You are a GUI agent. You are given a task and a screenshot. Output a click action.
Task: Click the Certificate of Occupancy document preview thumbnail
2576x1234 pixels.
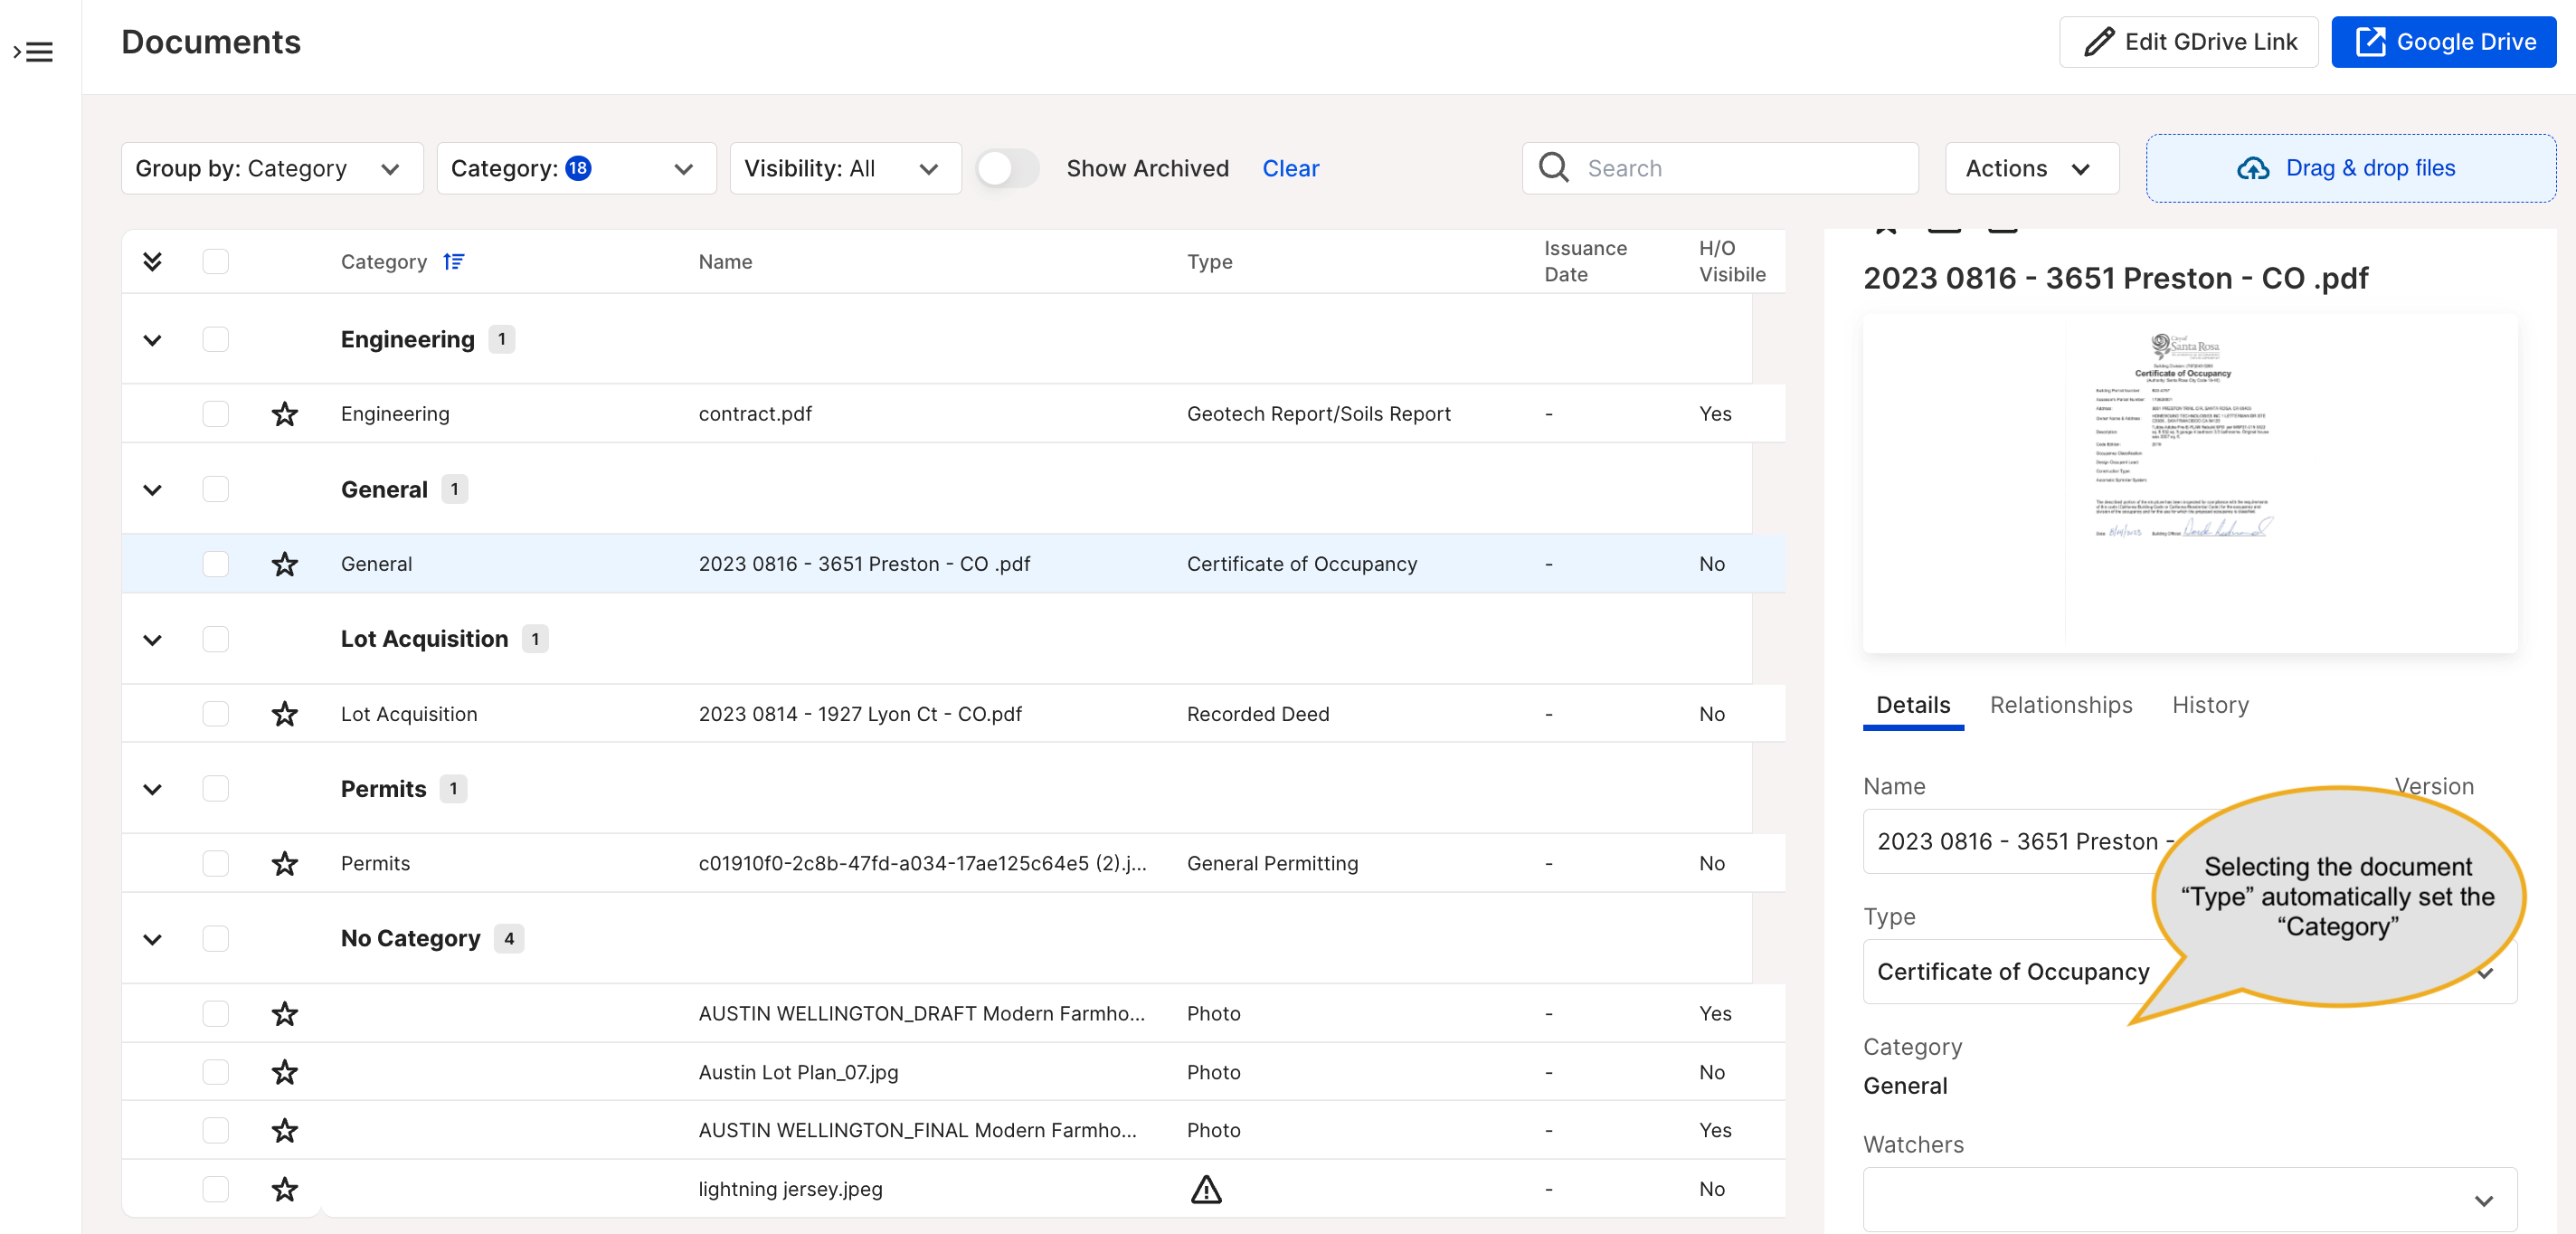pyautogui.click(x=2189, y=483)
